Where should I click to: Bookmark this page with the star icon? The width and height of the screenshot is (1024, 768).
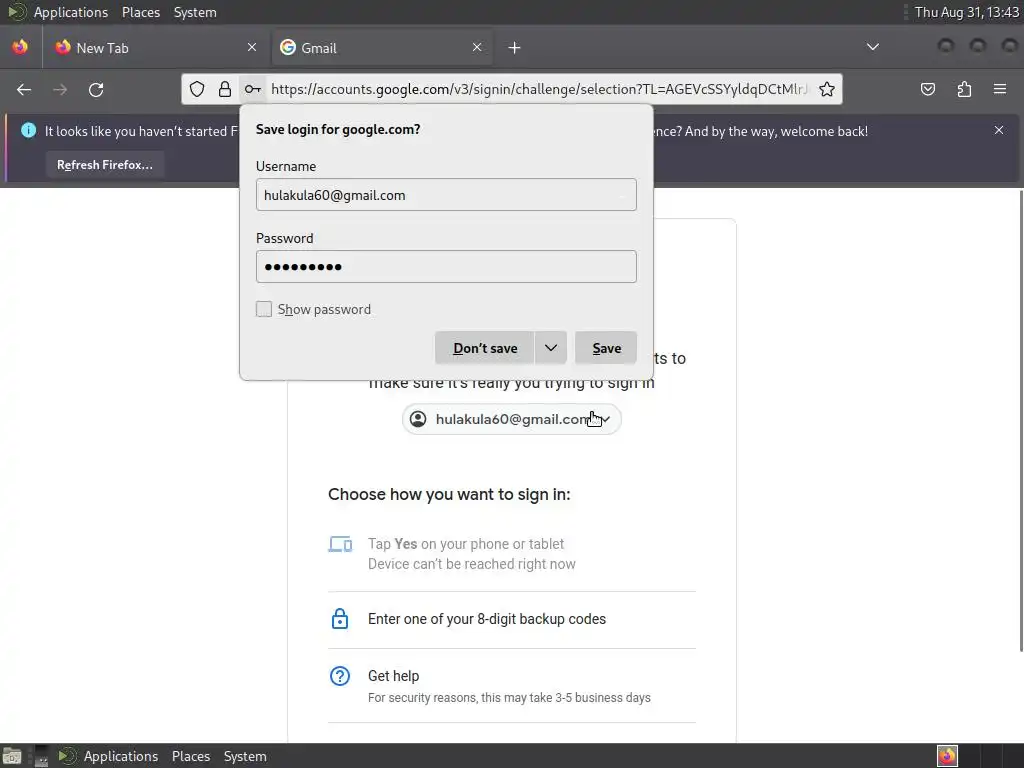click(x=827, y=89)
